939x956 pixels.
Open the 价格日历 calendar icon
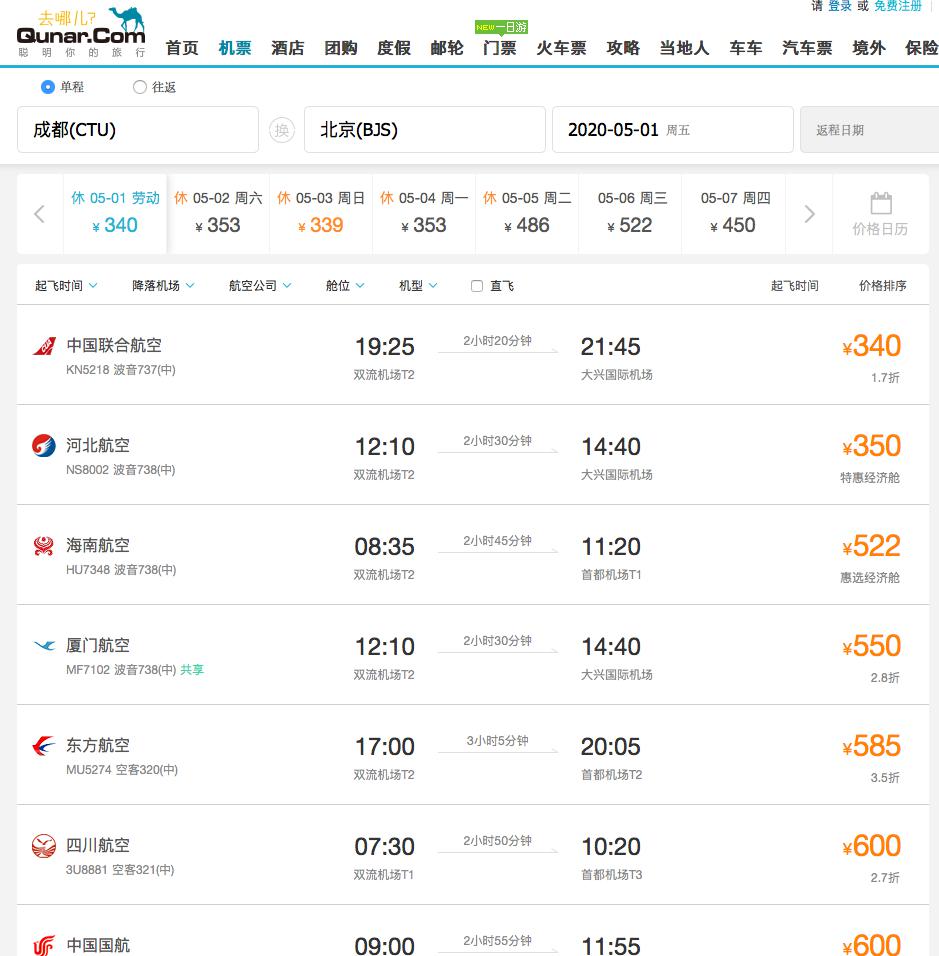pyautogui.click(x=881, y=204)
